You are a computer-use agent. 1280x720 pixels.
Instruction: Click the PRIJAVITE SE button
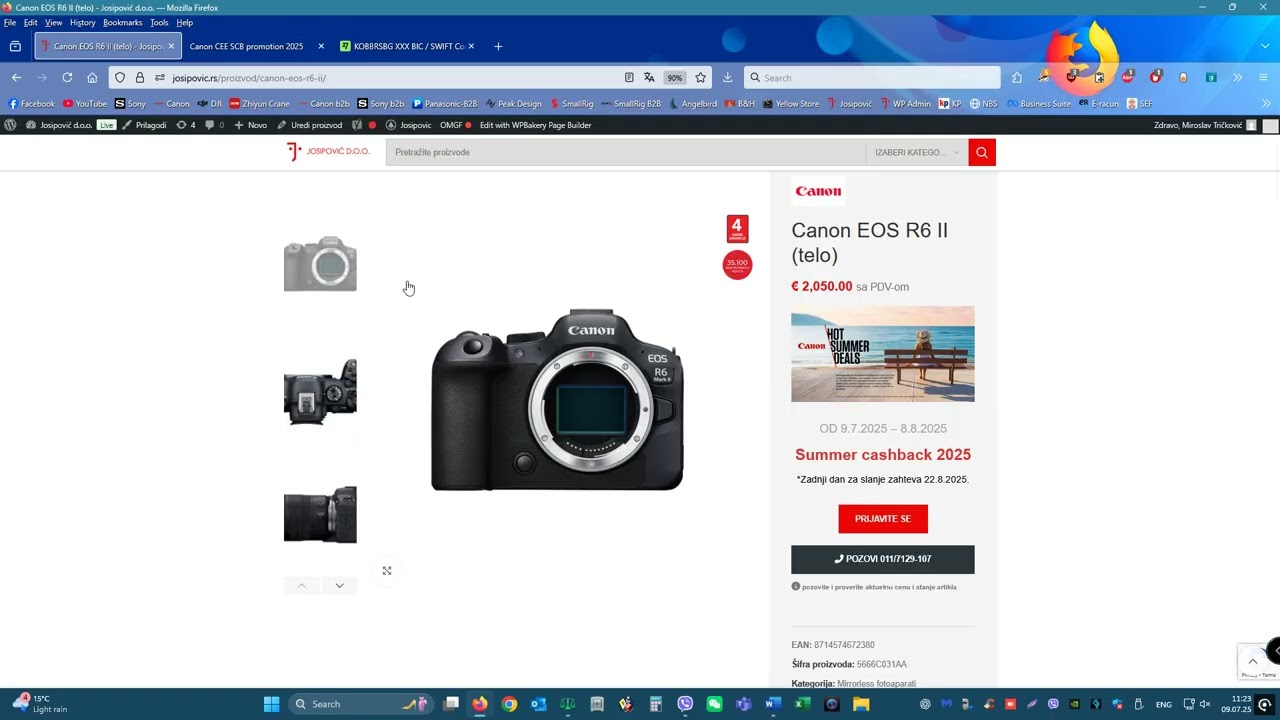point(883,519)
